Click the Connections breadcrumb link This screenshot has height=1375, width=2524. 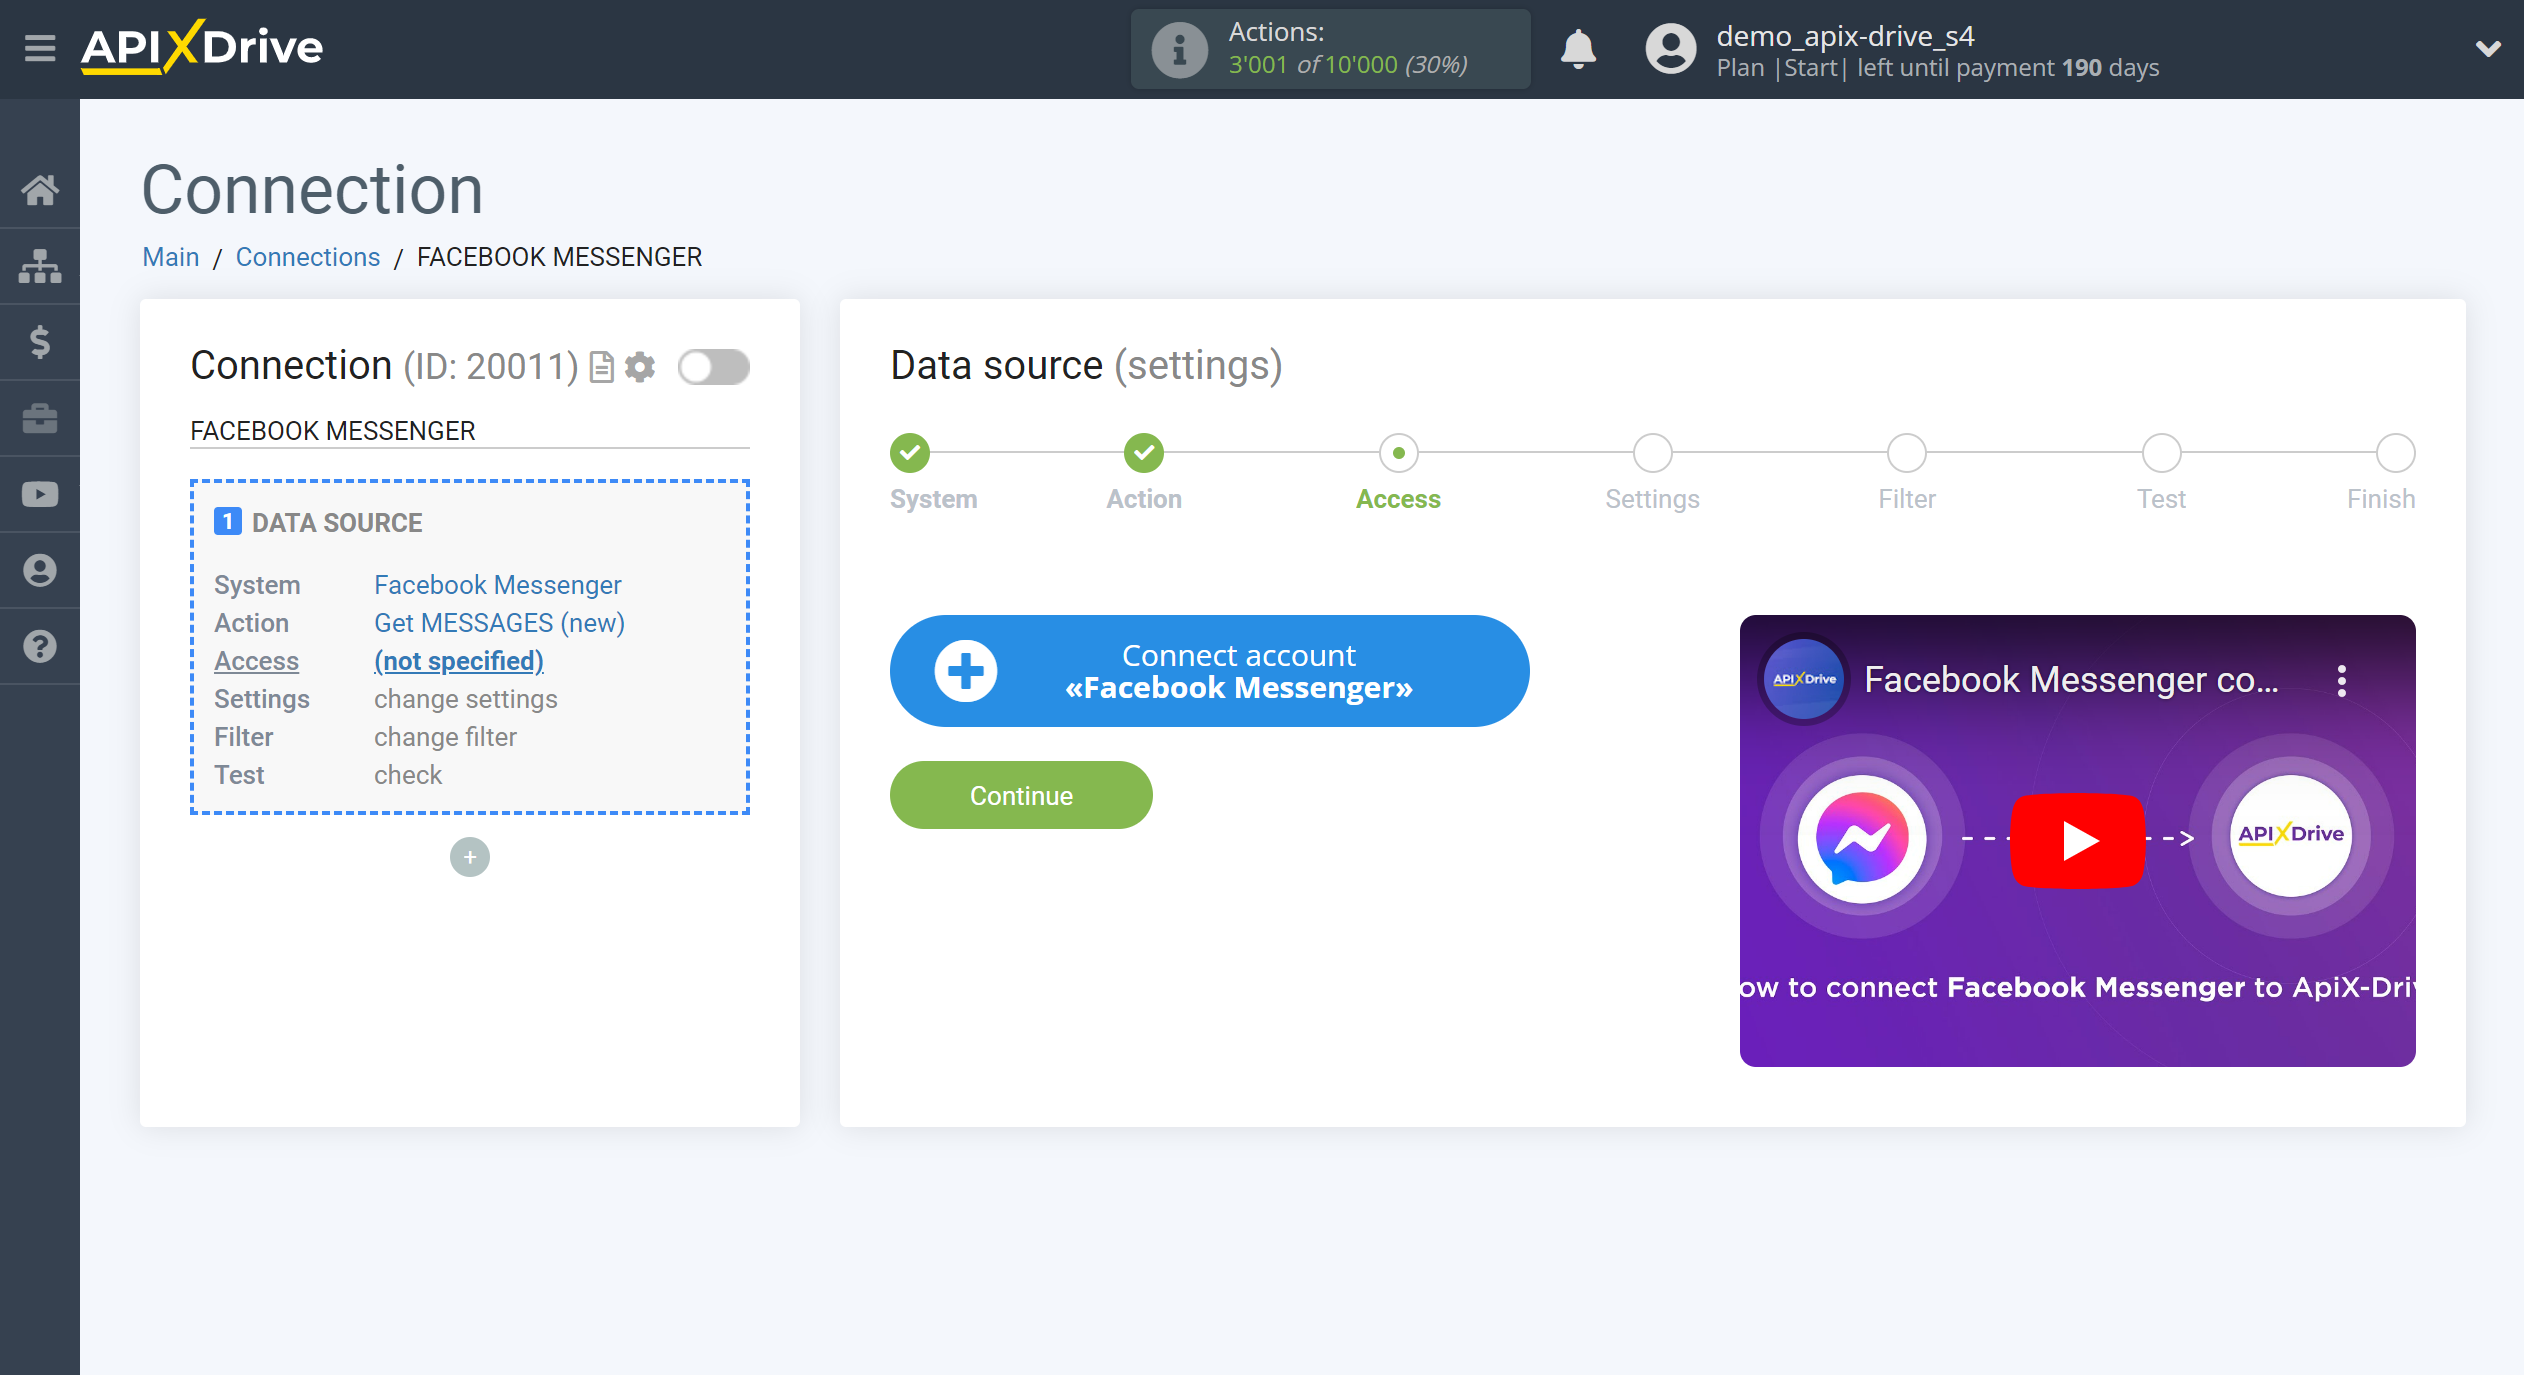coord(308,256)
